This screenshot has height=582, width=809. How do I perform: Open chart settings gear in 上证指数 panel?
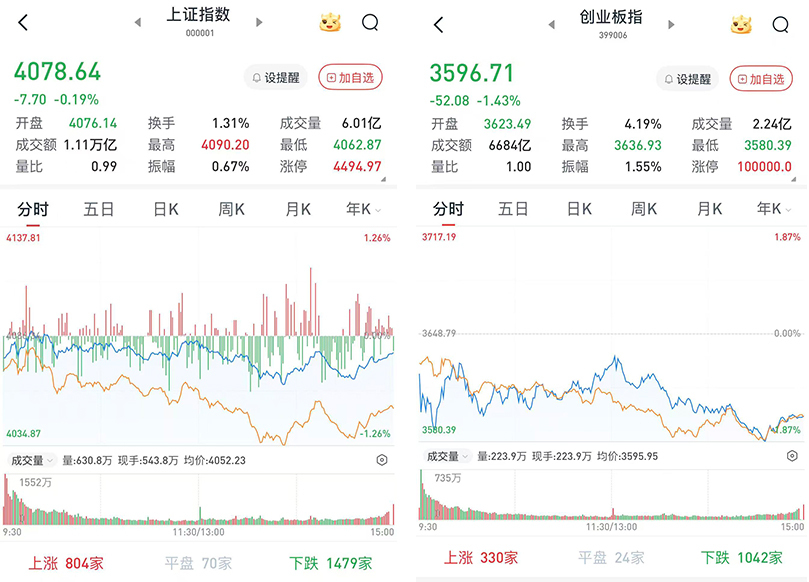382,460
